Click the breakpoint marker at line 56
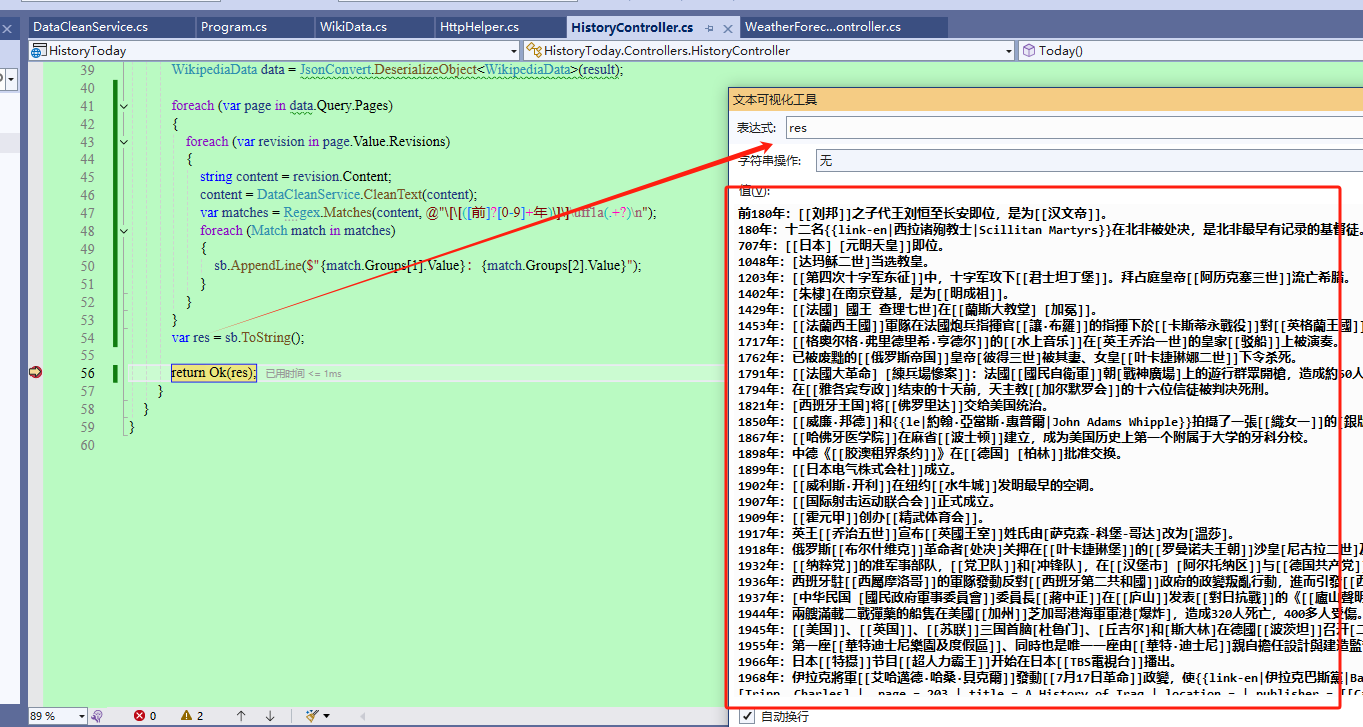The width and height of the screenshot is (1363, 727). coord(36,373)
